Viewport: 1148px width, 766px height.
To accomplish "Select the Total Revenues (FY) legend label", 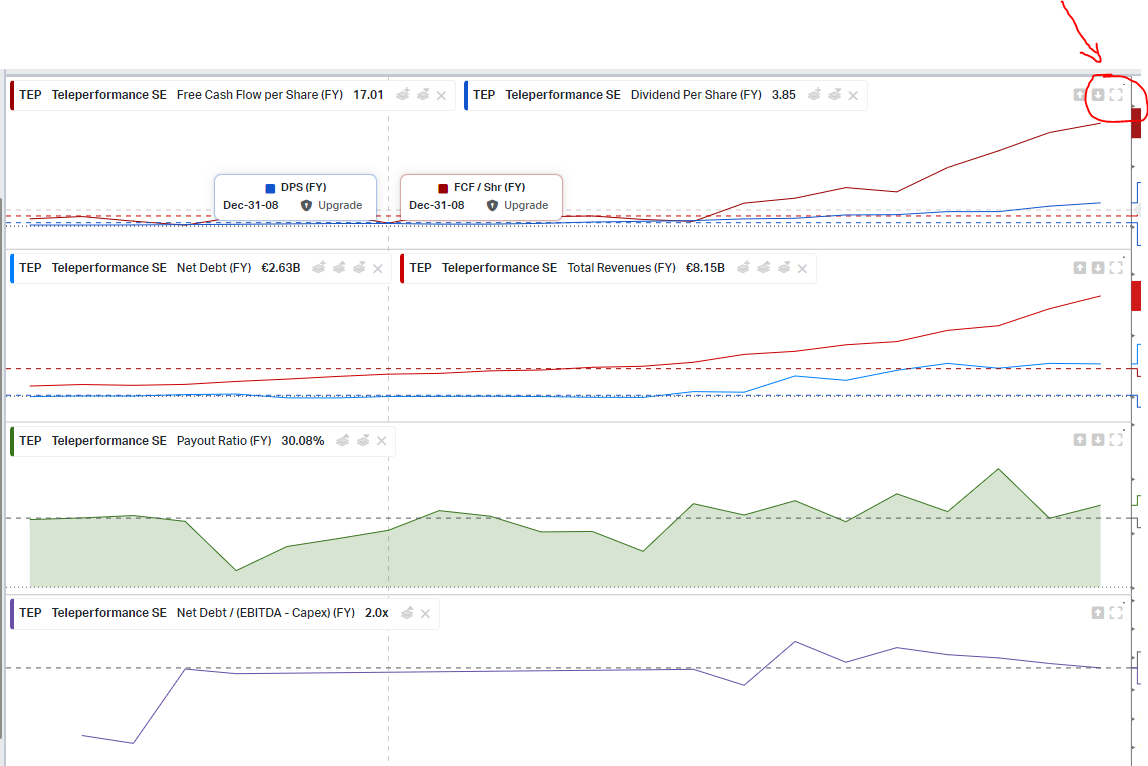I will click(x=622, y=267).
